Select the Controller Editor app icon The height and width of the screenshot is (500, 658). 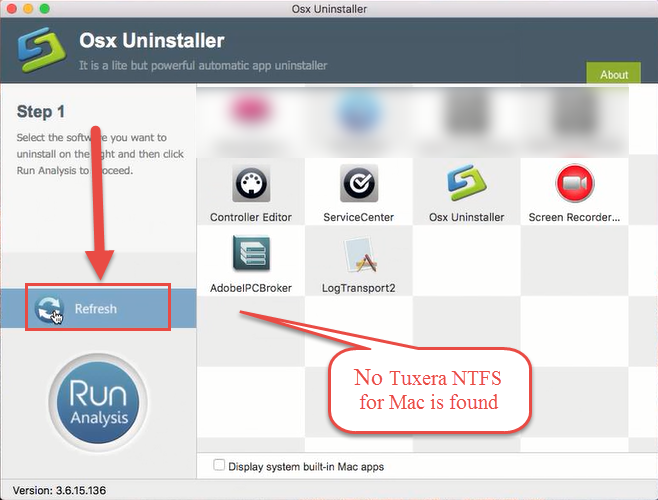click(251, 185)
